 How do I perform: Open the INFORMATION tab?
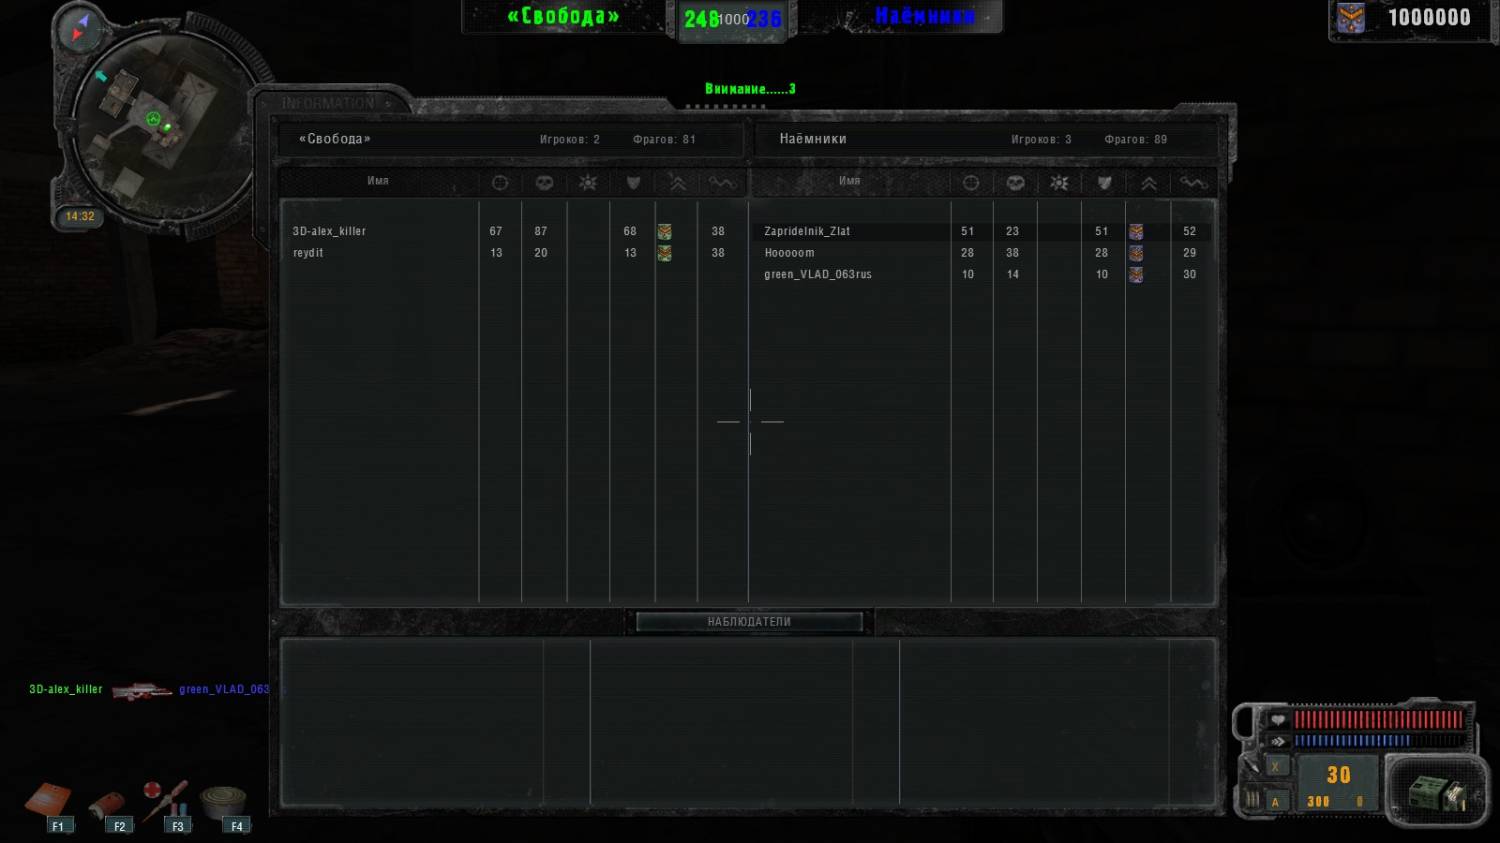click(x=328, y=103)
